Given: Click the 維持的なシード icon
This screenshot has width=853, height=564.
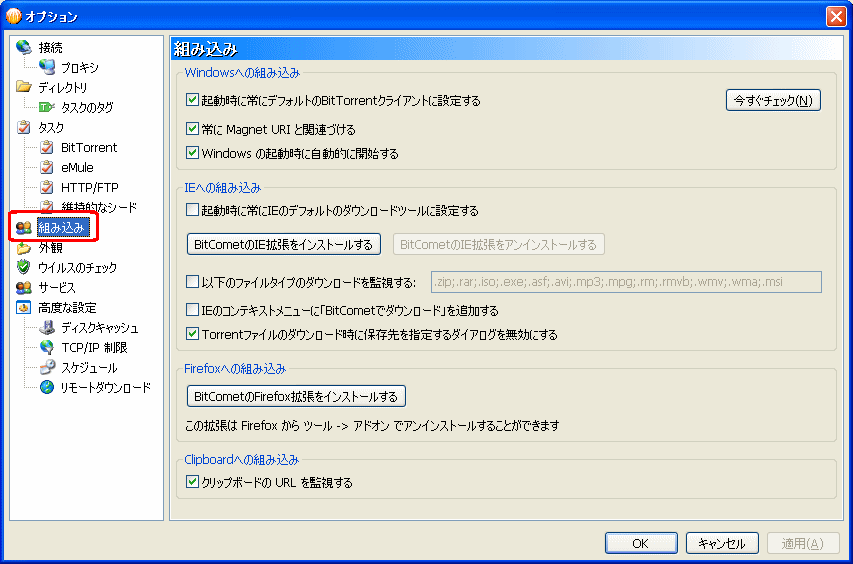Looking at the screenshot, I should [47, 206].
